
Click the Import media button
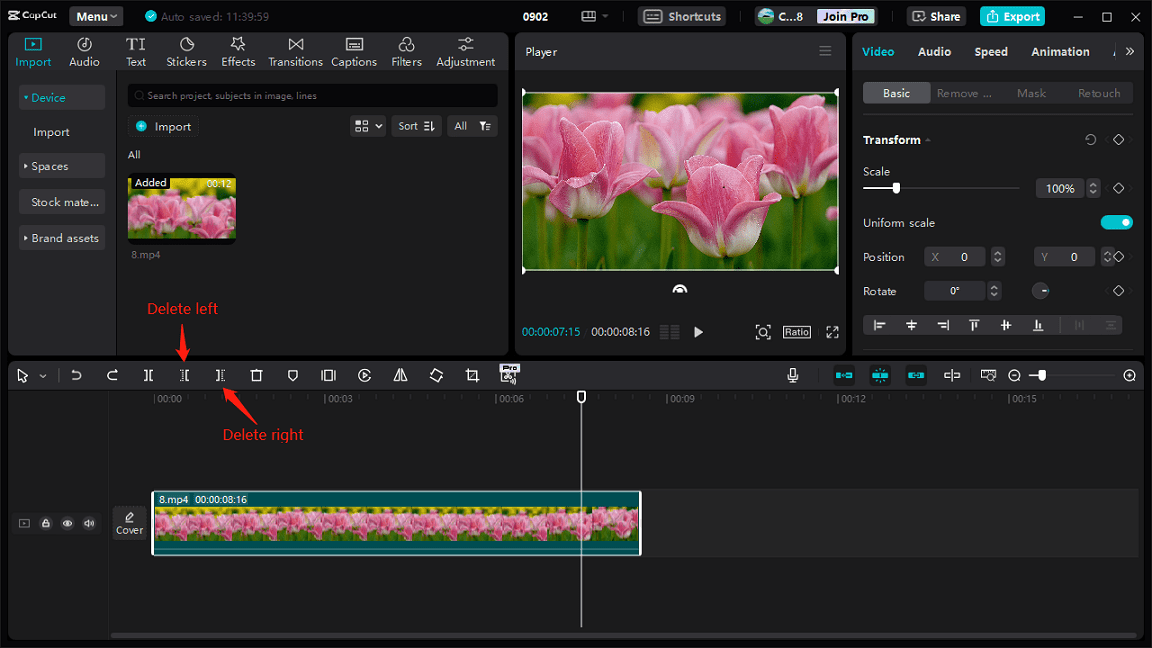tap(164, 126)
